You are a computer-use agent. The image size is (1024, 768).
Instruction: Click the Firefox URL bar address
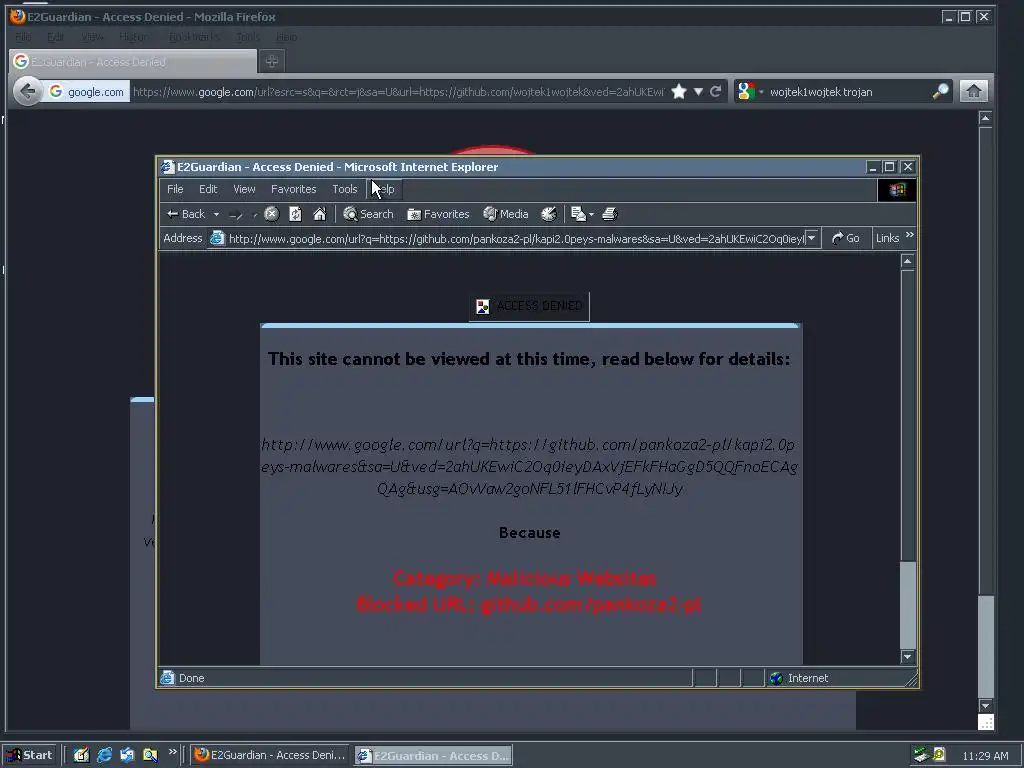[398, 92]
